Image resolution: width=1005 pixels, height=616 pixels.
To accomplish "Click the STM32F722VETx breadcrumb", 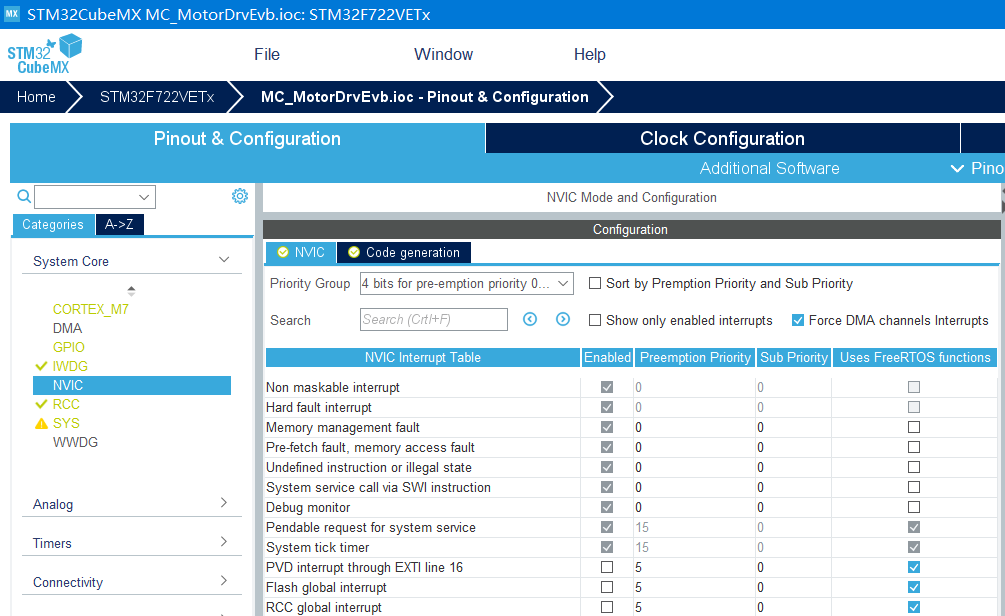I will 157,97.
